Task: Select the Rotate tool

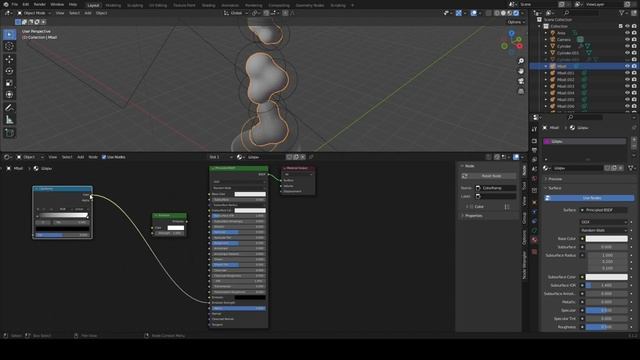Action: click(x=9, y=71)
